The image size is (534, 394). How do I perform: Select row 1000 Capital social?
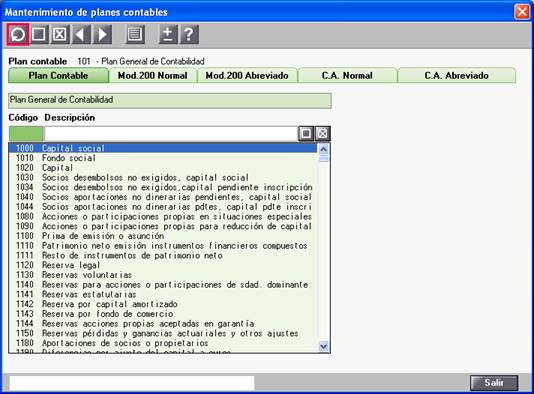(163, 148)
